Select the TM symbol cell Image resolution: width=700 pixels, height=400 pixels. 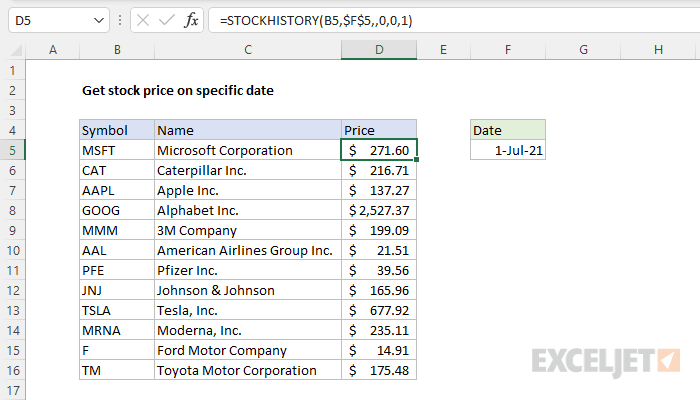117,370
